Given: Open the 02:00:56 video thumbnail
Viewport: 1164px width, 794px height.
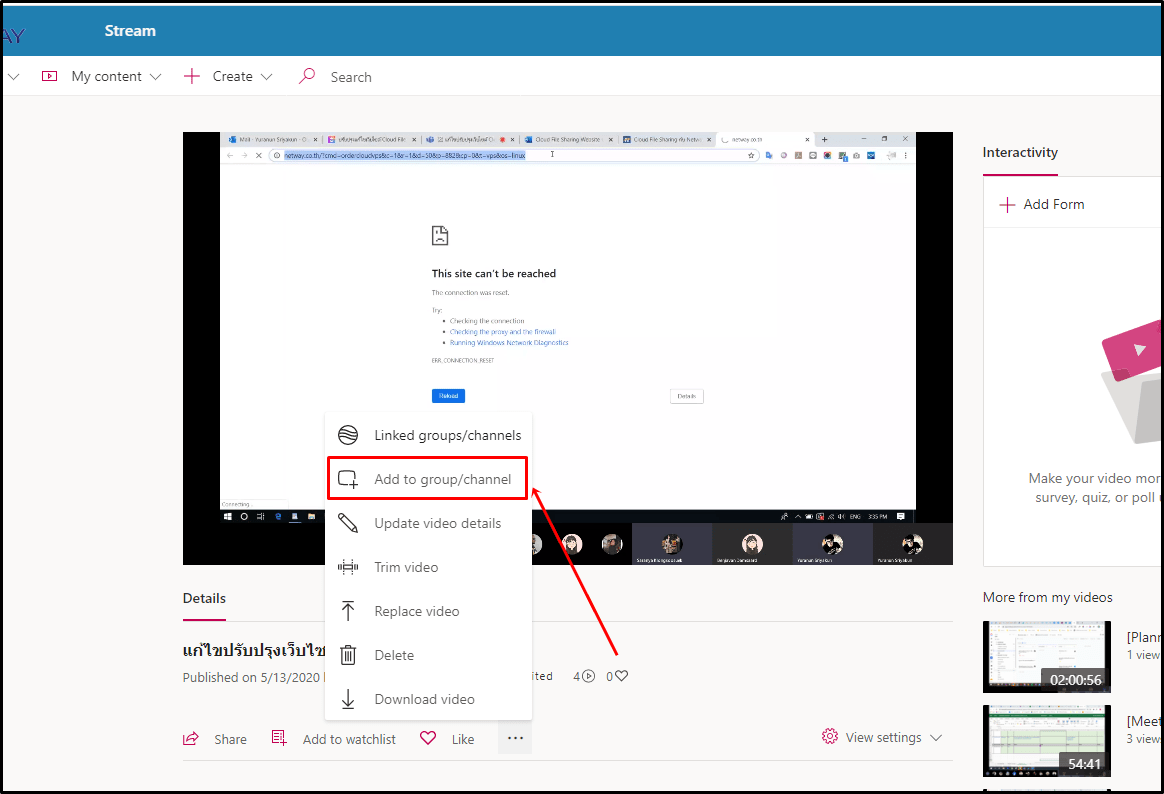Looking at the screenshot, I should [x=1046, y=656].
